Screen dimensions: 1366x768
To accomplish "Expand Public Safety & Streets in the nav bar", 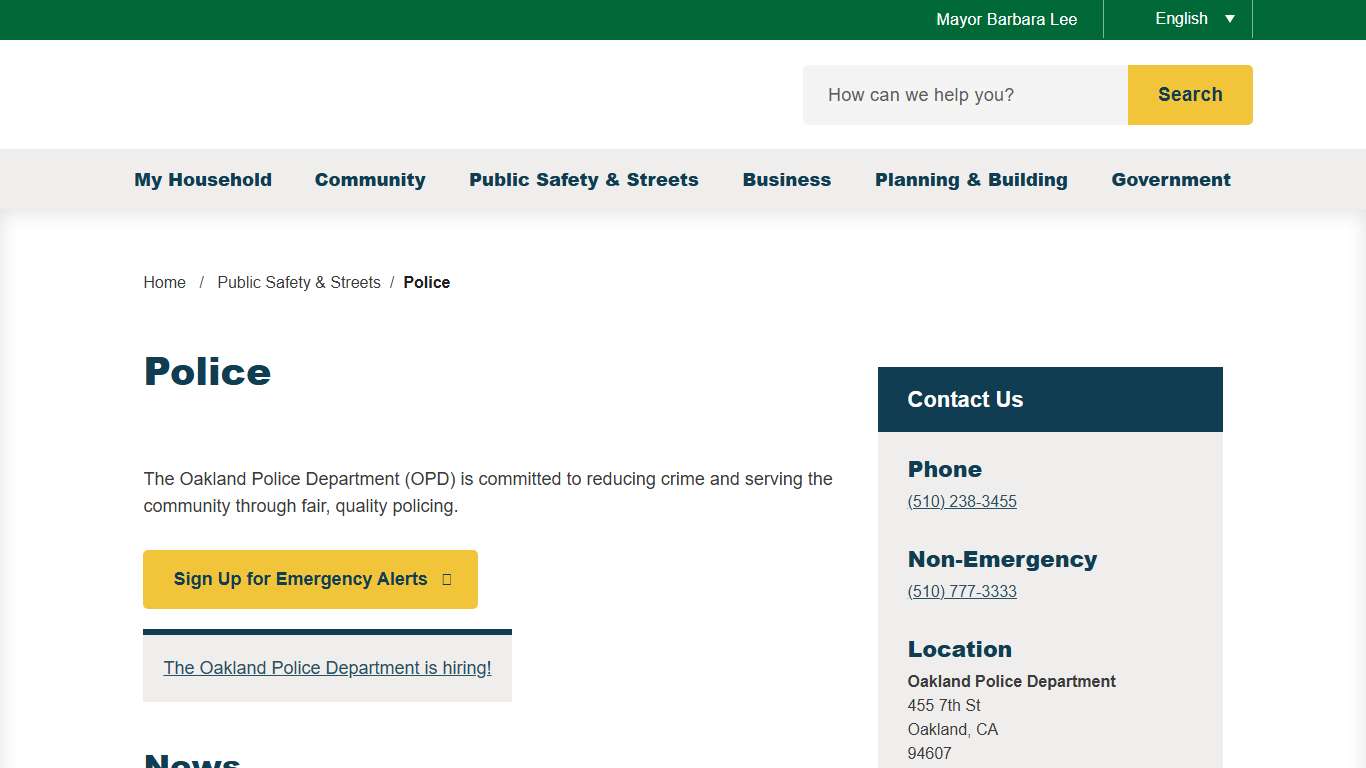I will point(584,180).
